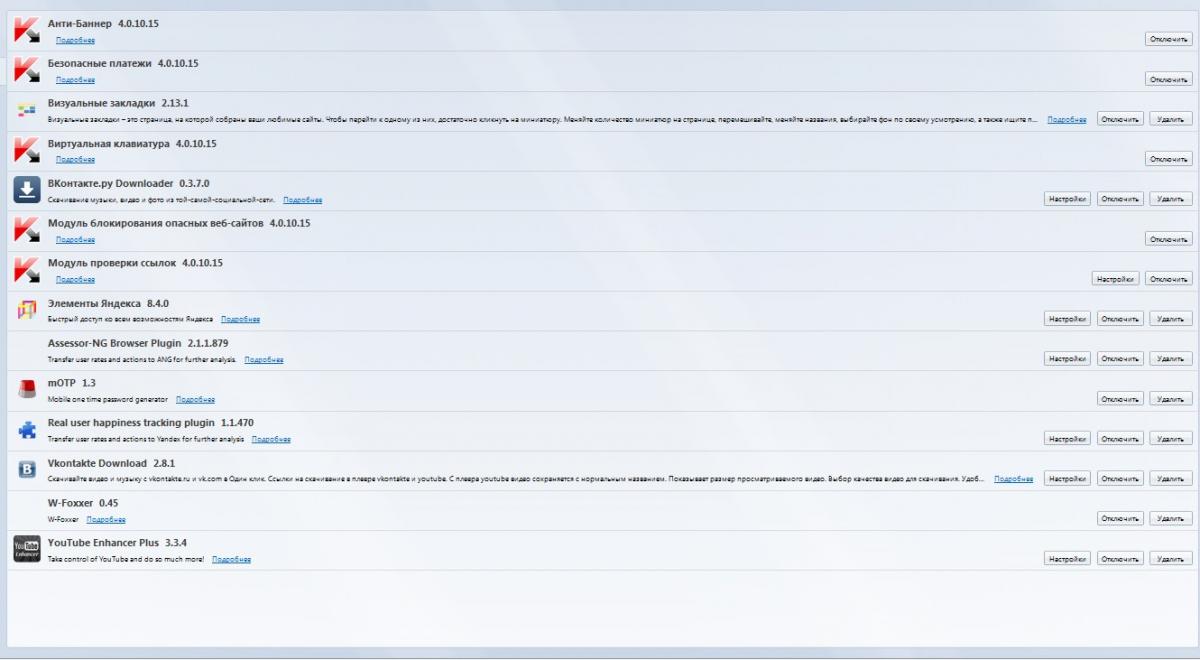Click the Визуальные закладки extension icon

(27, 111)
